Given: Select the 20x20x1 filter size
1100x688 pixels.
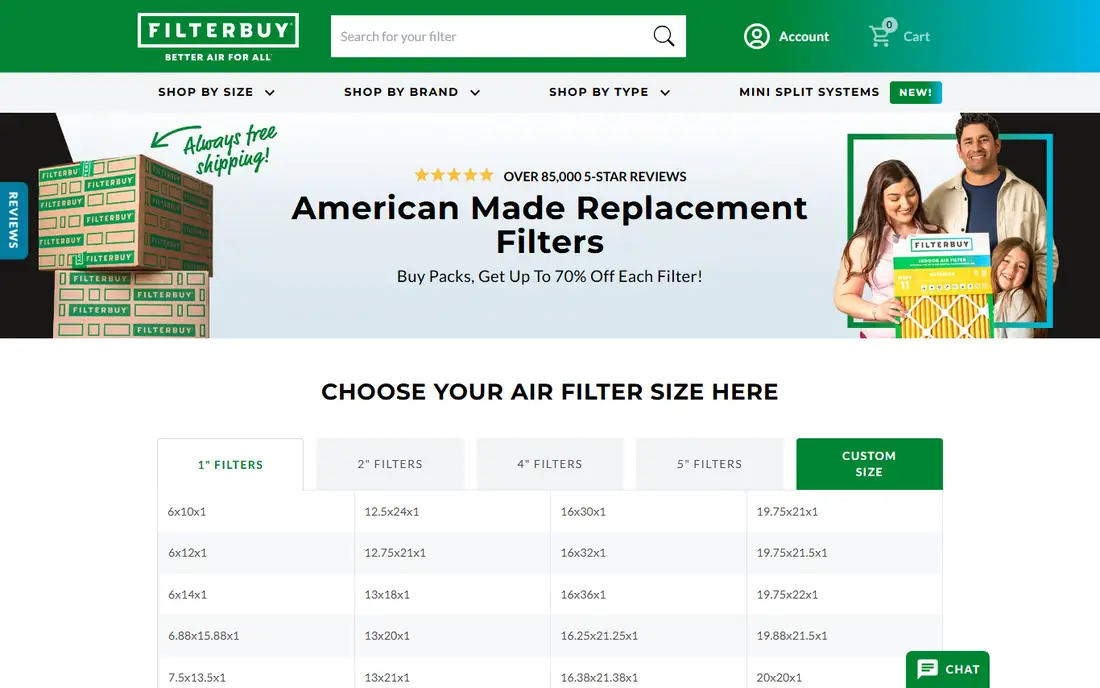Looking at the screenshot, I should pyautogui.click(x=779, y=677).
